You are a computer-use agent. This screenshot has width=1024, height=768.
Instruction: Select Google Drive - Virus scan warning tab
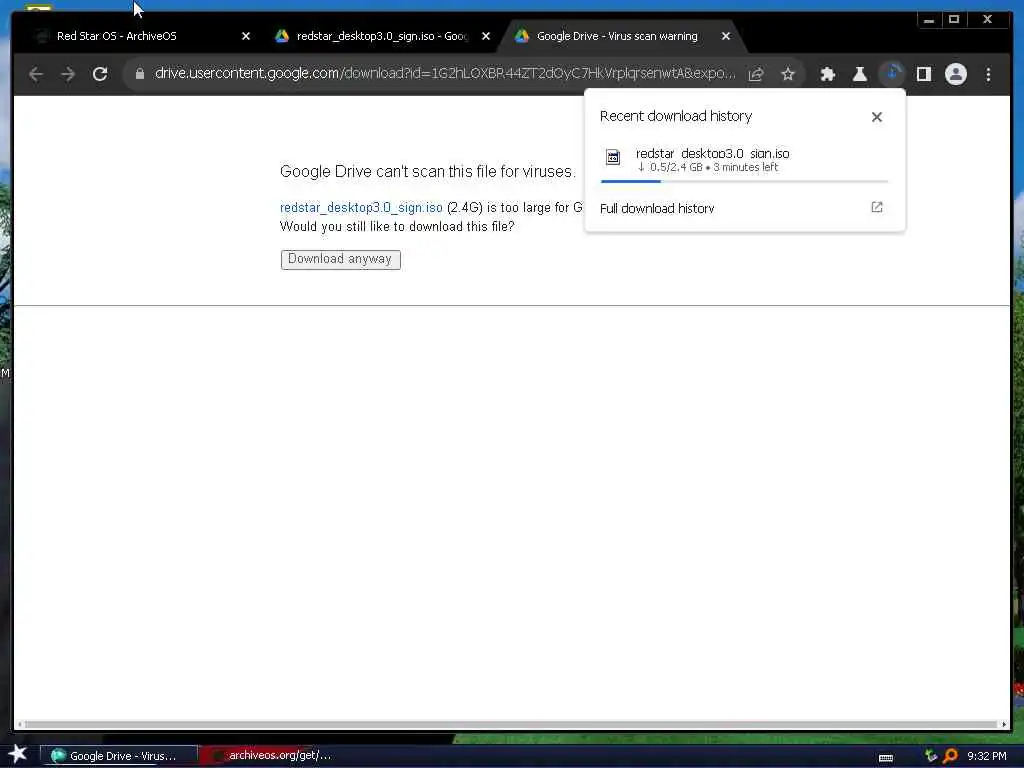coord(617,36)
